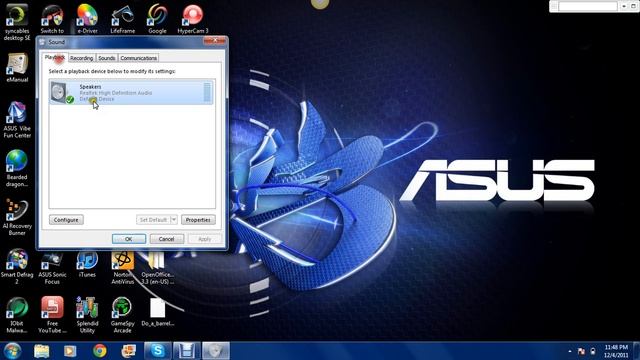Open Windows Explorer from taskbar
The height and width of the screenshot is (360, 640).
point(42,351)
